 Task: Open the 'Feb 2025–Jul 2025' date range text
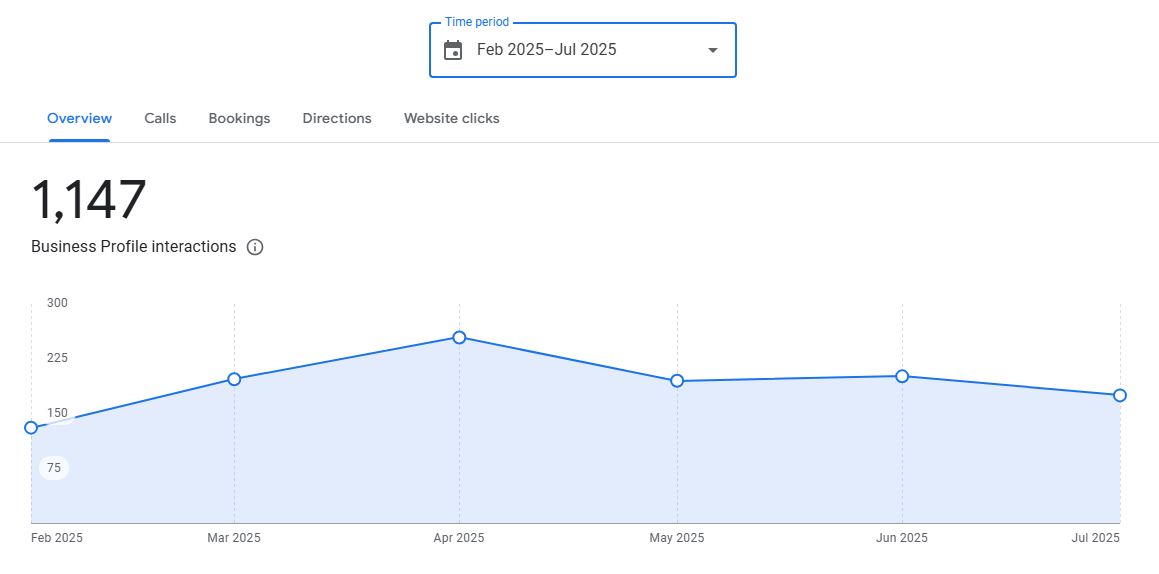point(546,50)
